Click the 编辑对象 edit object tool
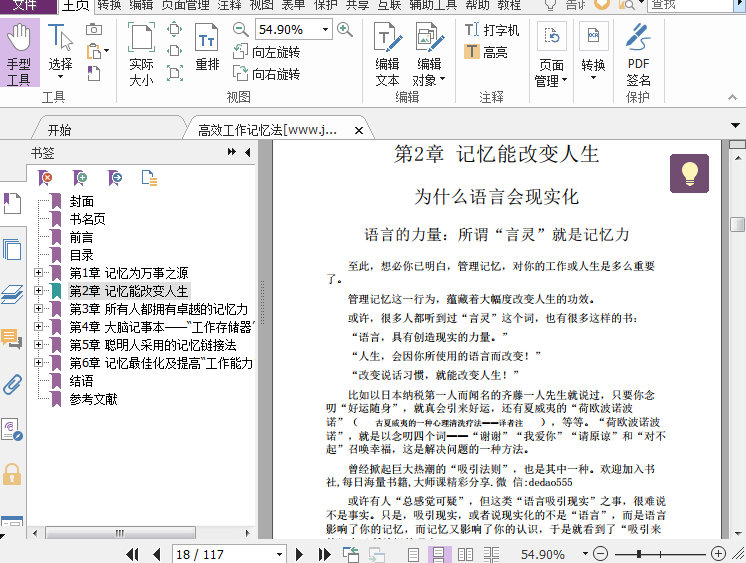 tap(429, 54)
